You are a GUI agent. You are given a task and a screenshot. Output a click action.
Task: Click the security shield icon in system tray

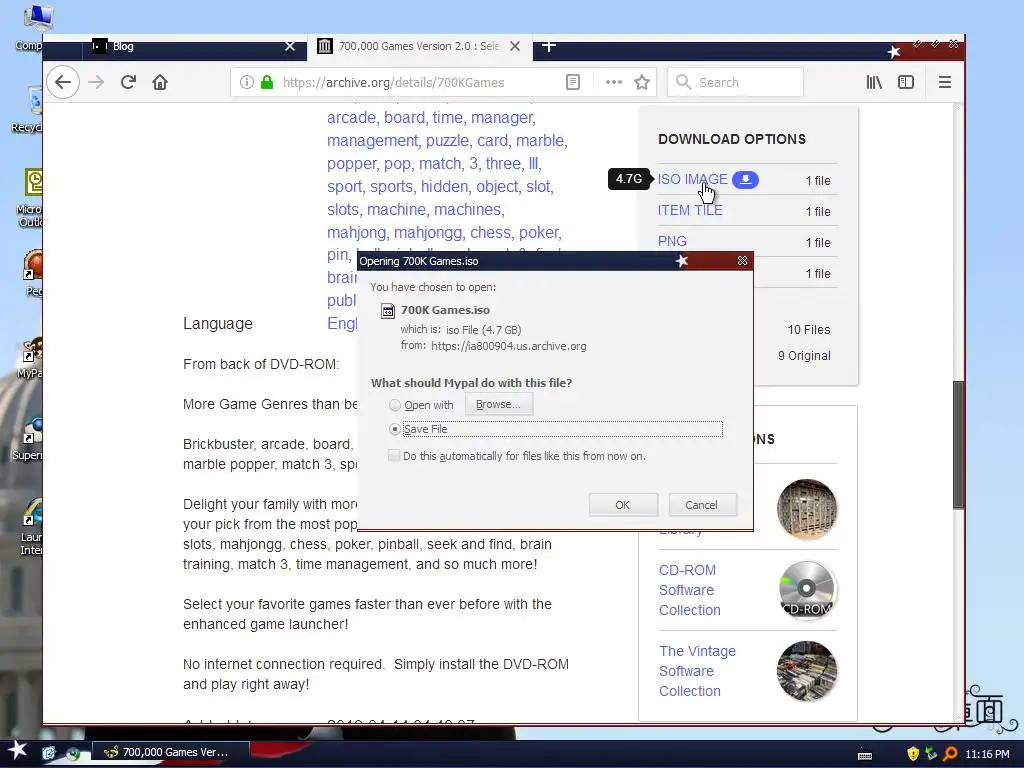click(913, 754)
